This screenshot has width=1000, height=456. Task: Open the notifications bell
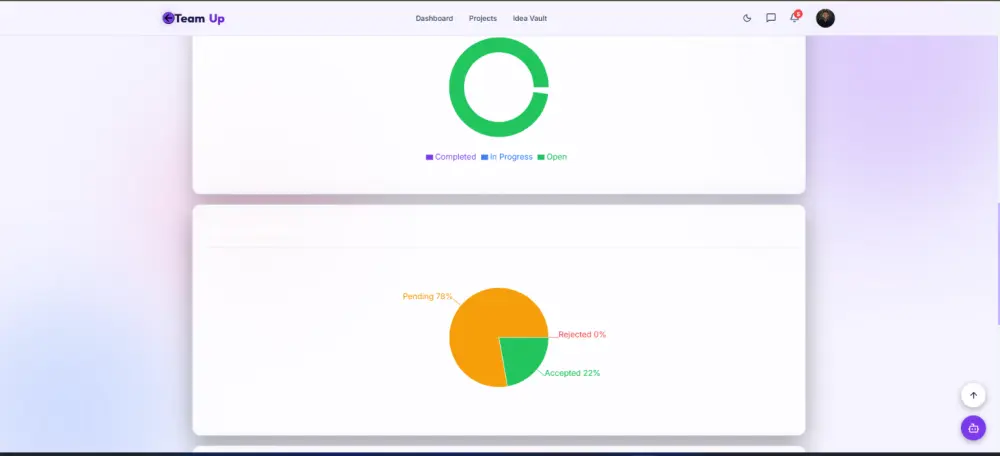tap(795, 17)
